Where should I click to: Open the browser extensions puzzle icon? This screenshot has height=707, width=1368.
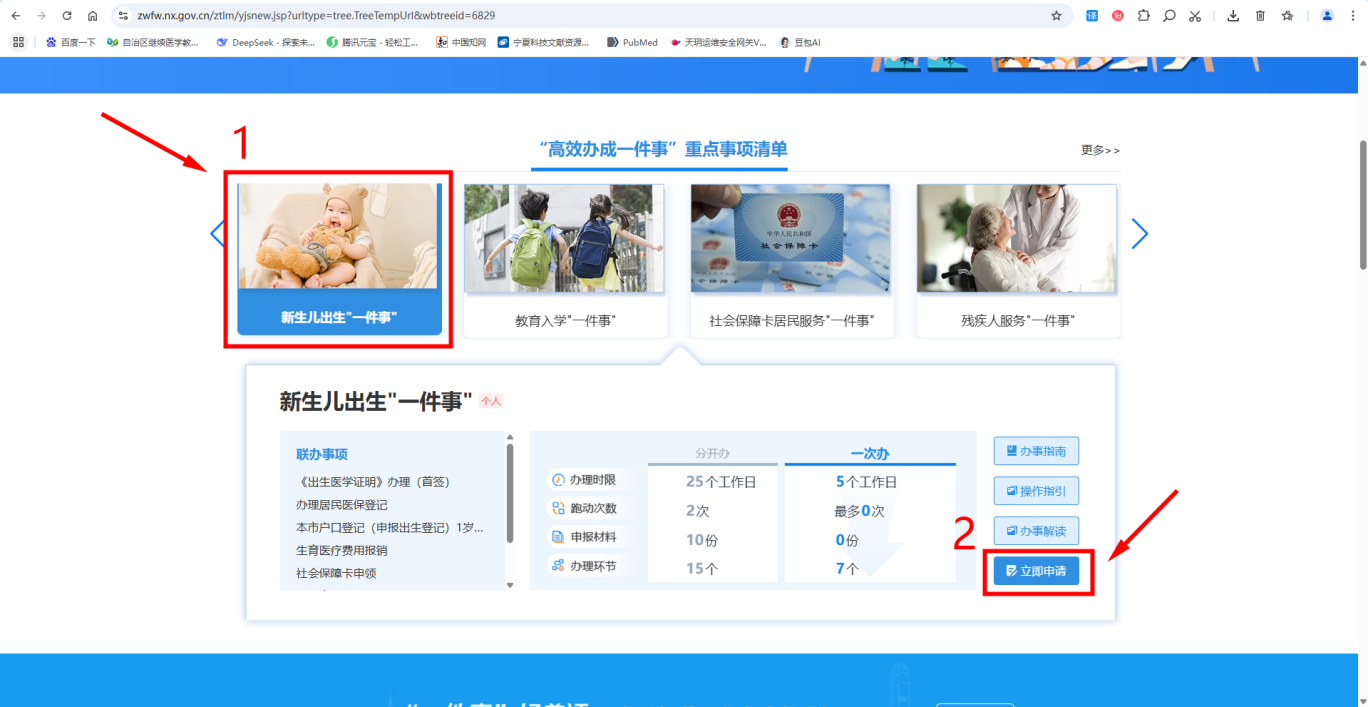[x=1143, y=16]
